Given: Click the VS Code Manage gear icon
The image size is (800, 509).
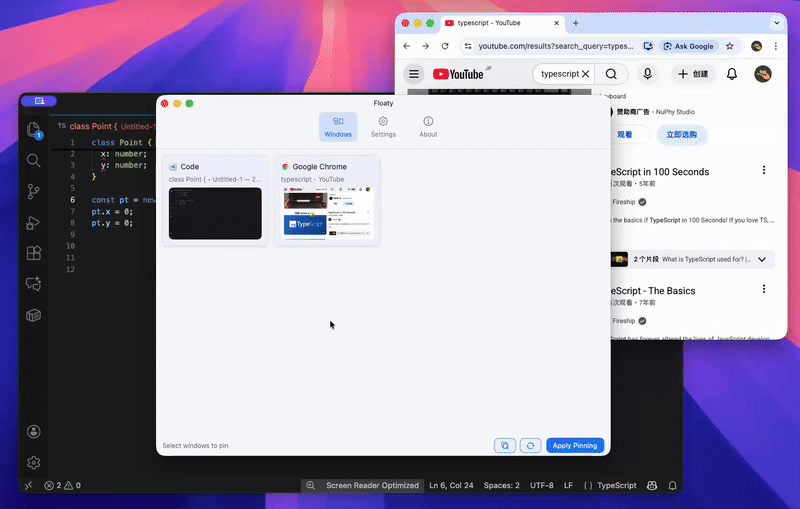Looking at the screenshot, I should (34, 462).
